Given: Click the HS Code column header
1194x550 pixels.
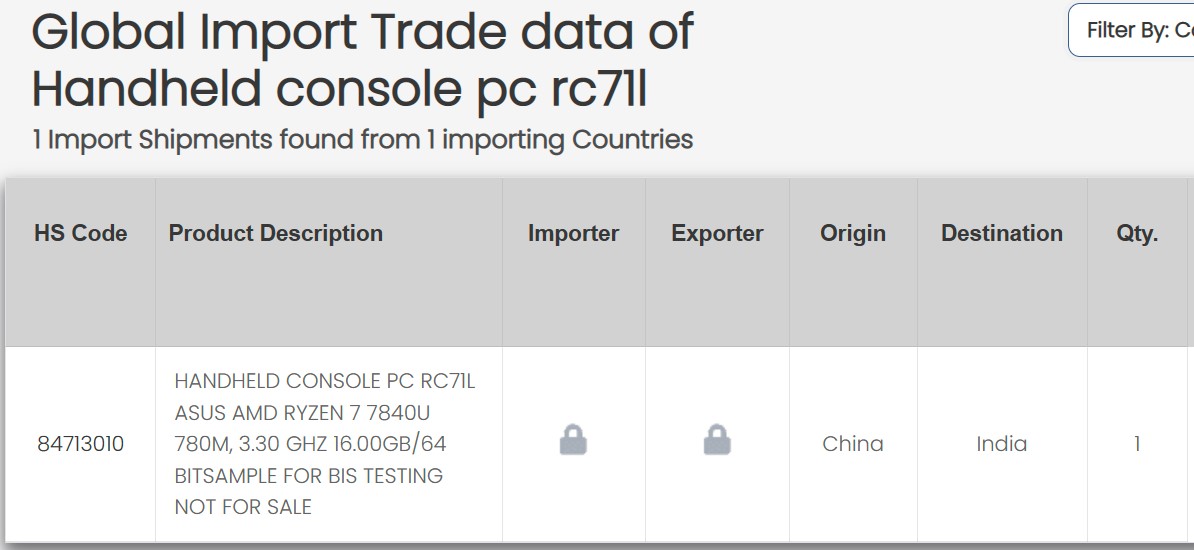Looking at the screenshot, I should click(81, 233).
